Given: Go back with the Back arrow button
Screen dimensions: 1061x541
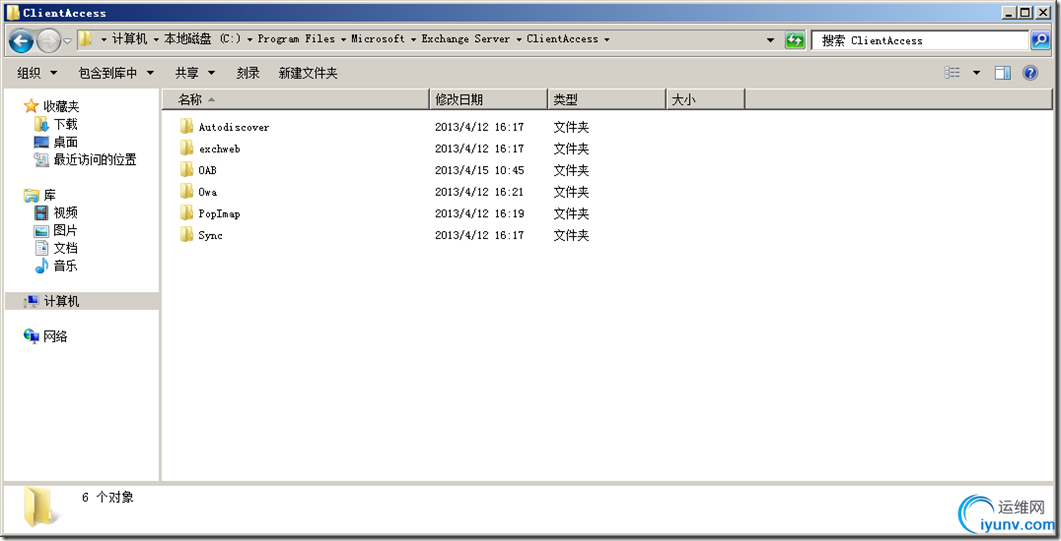Looking at the screenshot, I should coord(21,41).
